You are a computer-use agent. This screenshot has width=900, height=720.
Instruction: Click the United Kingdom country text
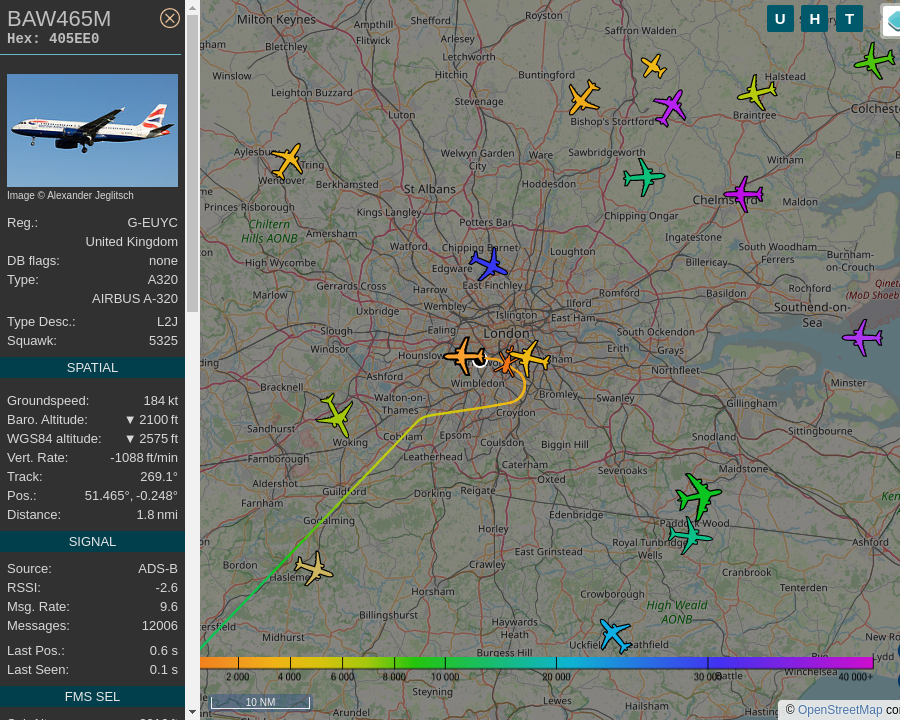coord(131,242)
